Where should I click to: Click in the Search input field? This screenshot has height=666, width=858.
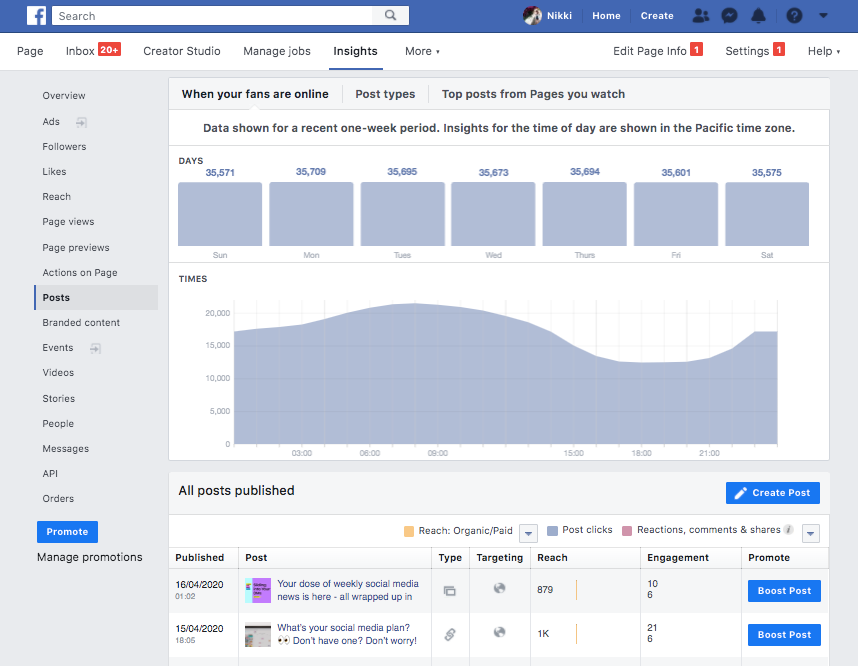tap(212, 16)
